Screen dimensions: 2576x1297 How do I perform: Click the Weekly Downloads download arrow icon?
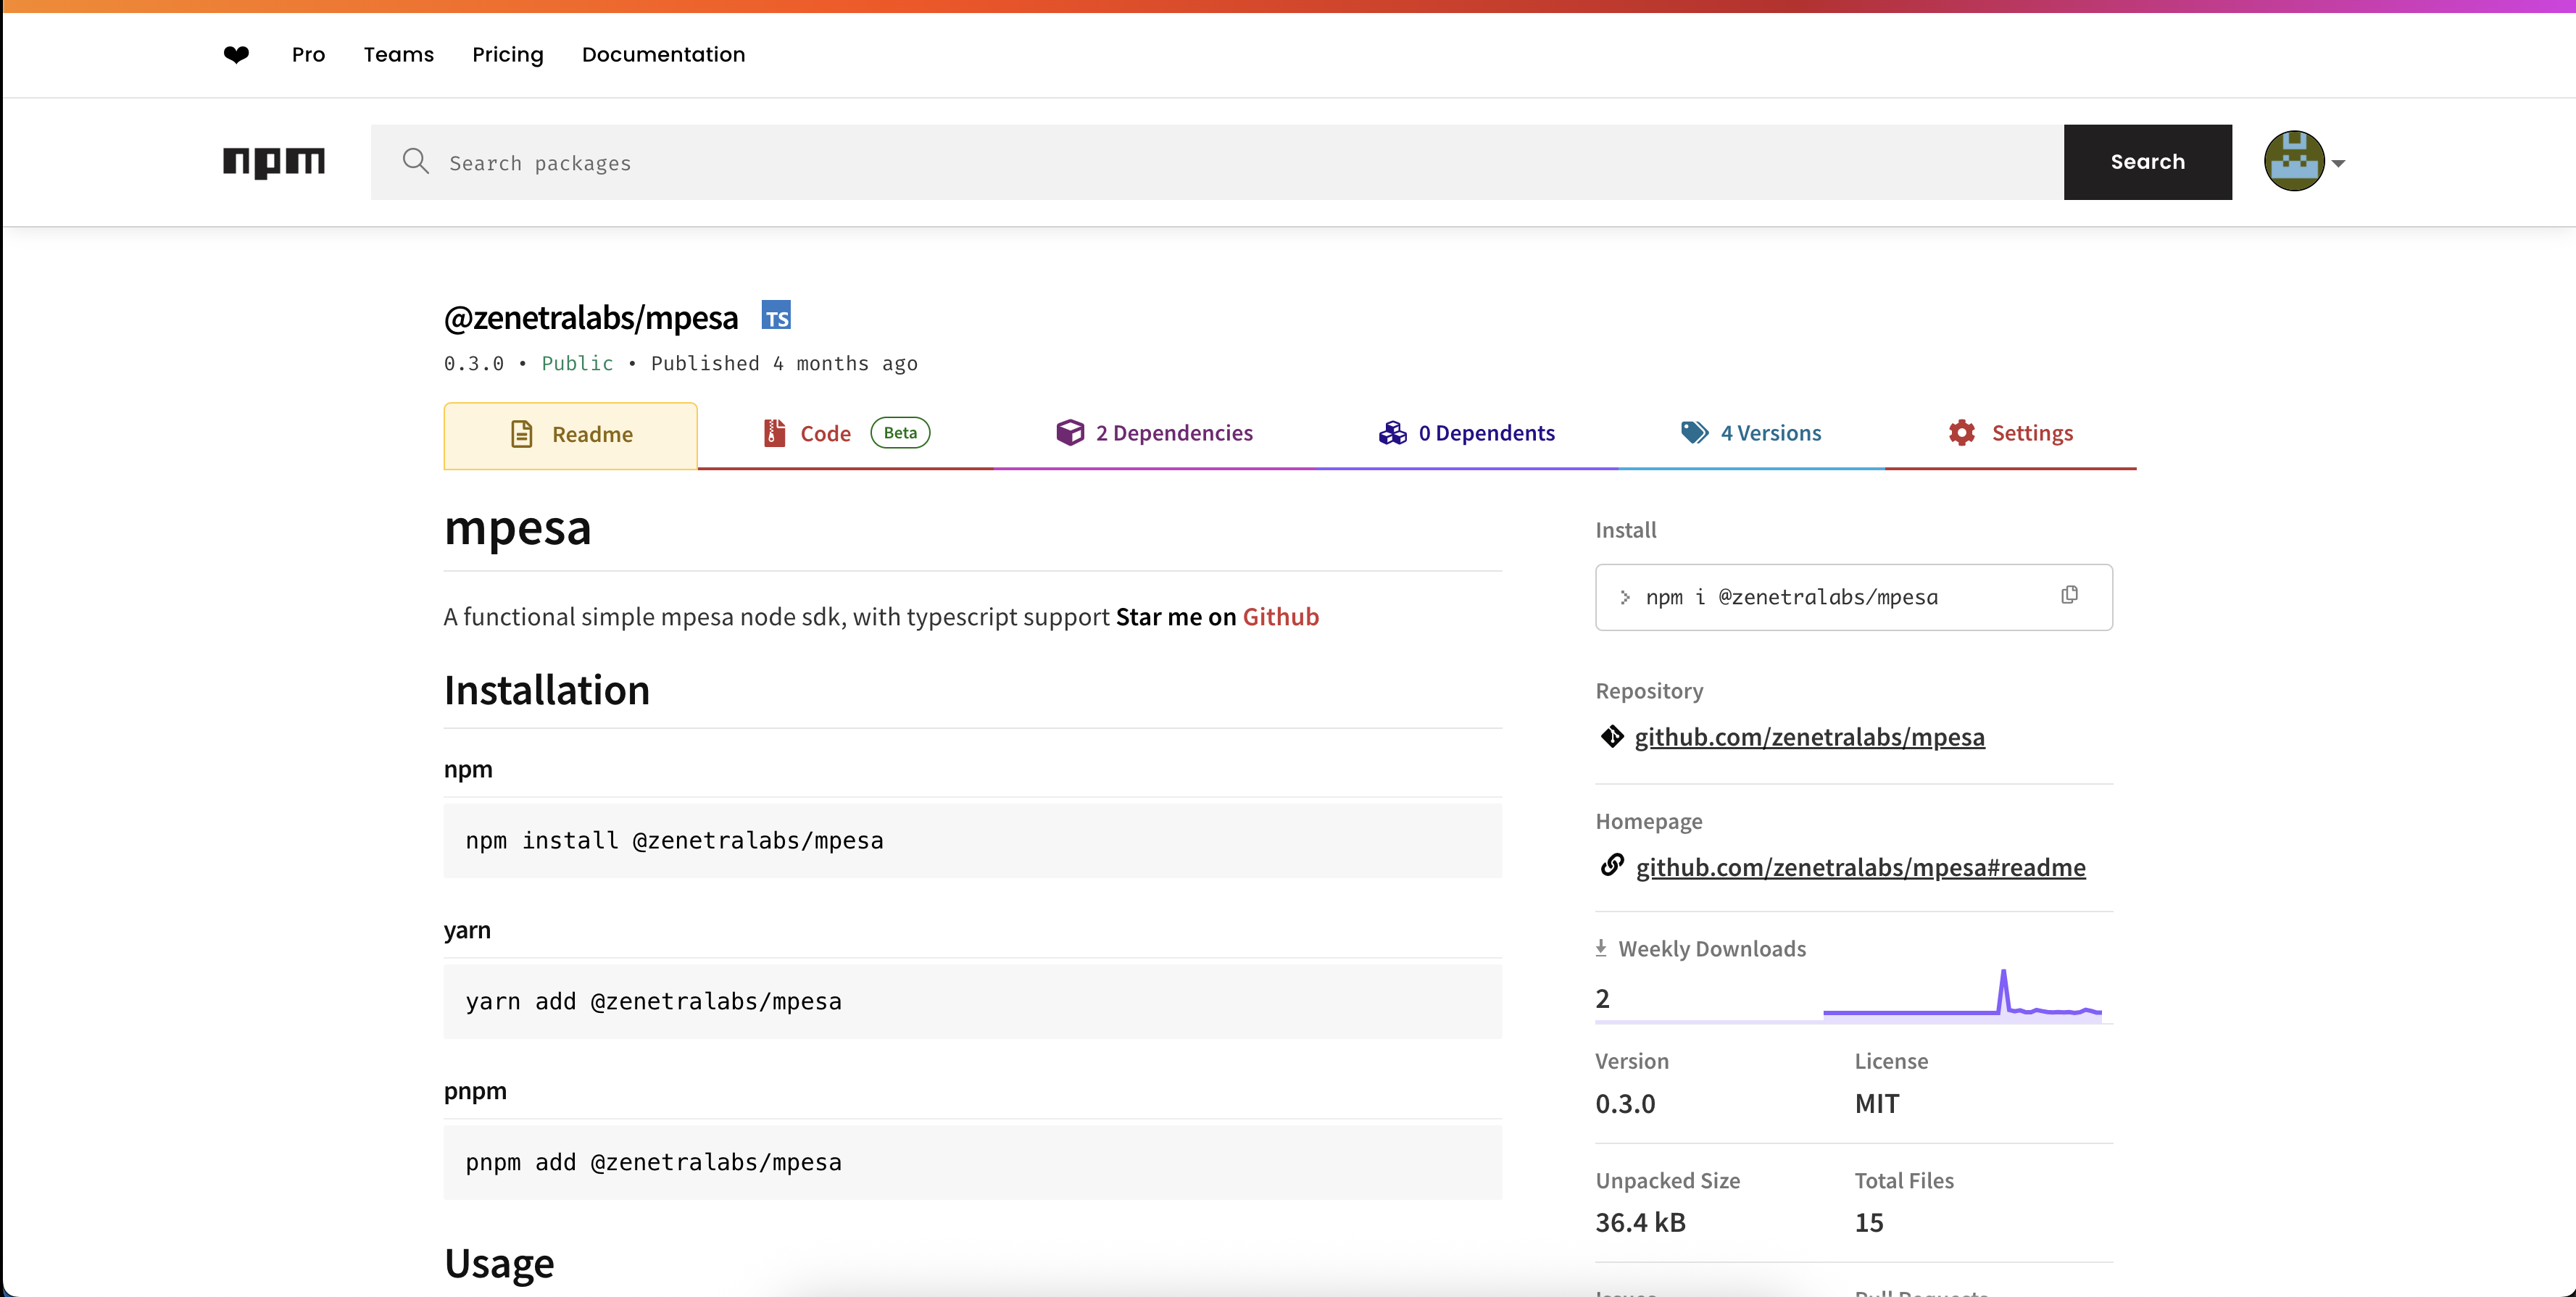click(x=1601, y=948)
